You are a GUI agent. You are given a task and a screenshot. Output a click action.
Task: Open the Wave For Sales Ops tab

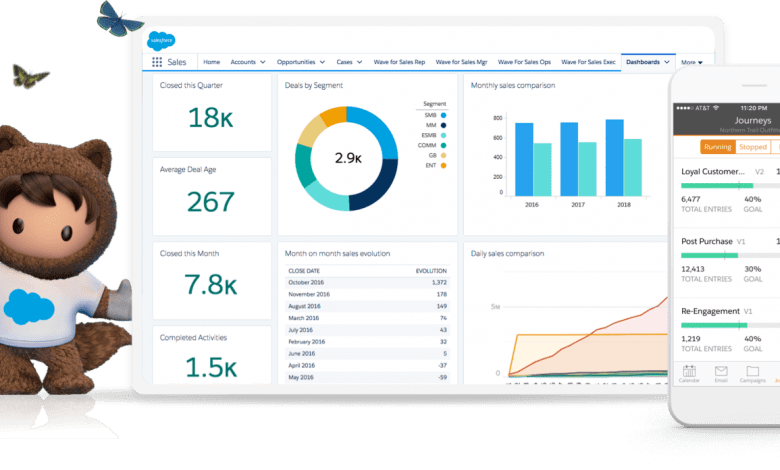pos(524,62)
